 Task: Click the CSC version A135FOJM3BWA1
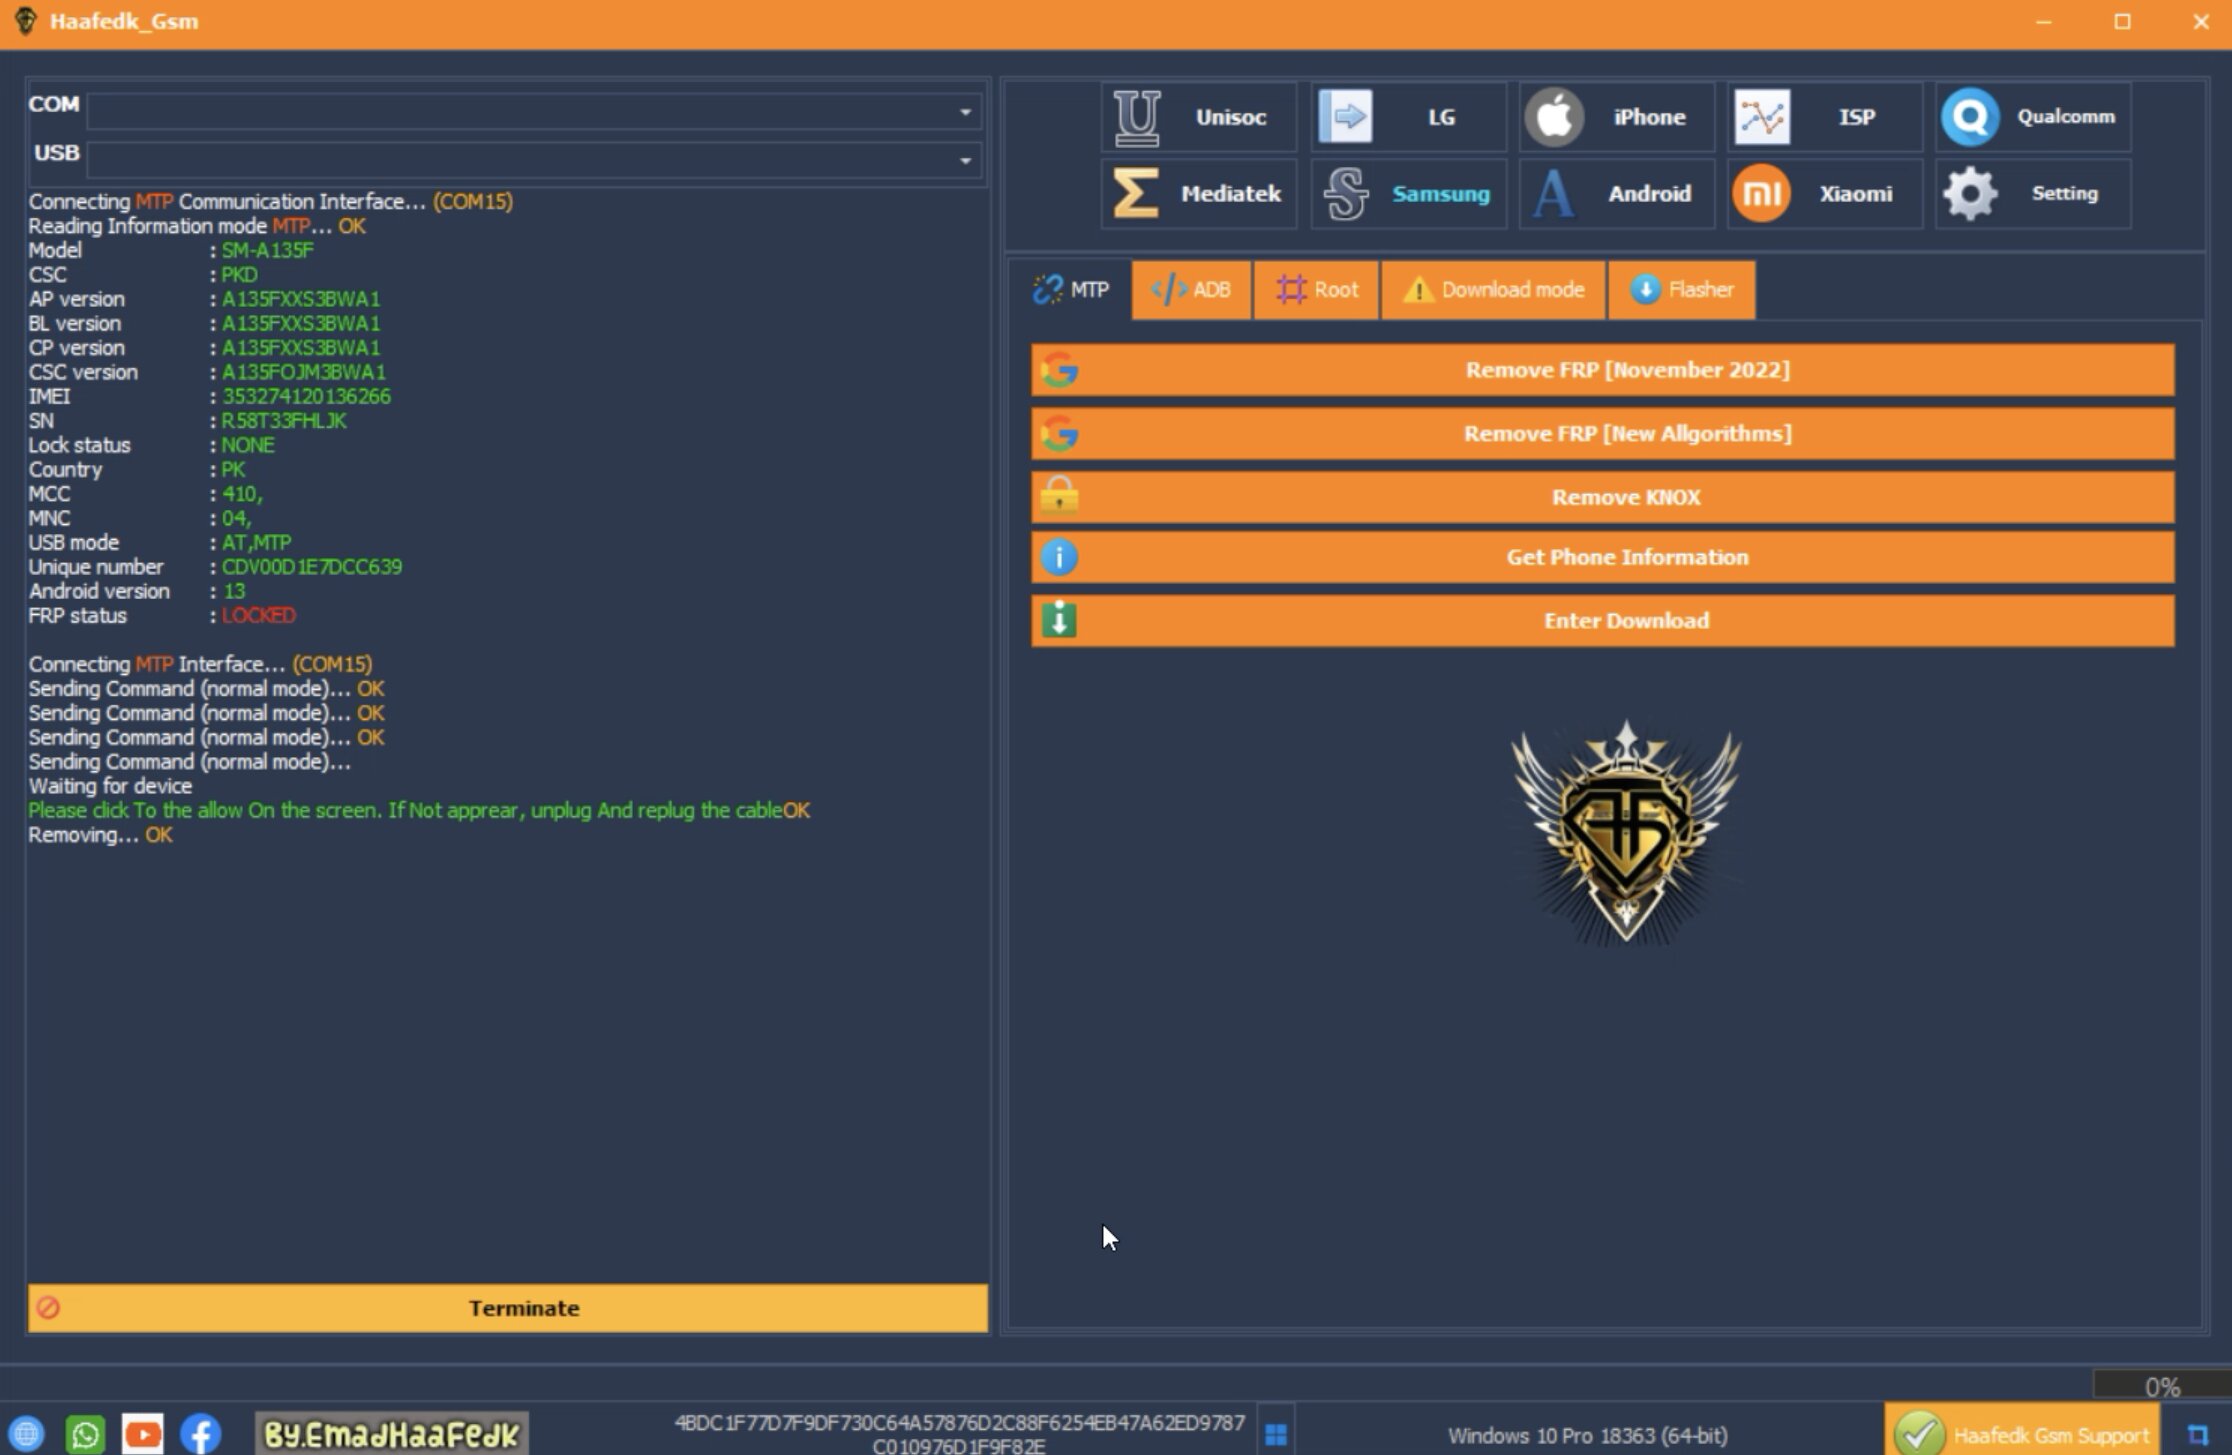click(x=304, y=372)
